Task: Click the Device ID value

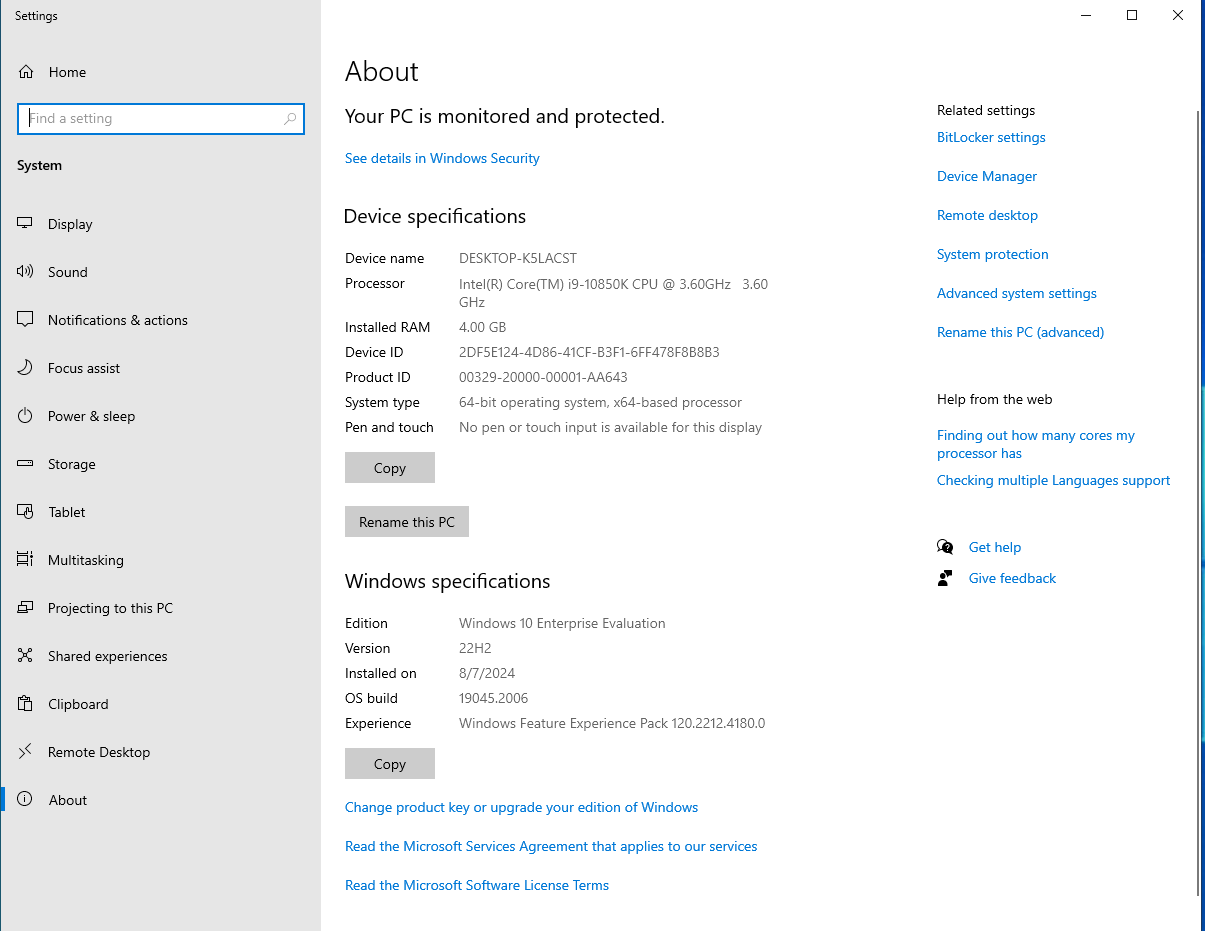Action: click(589, 352)
